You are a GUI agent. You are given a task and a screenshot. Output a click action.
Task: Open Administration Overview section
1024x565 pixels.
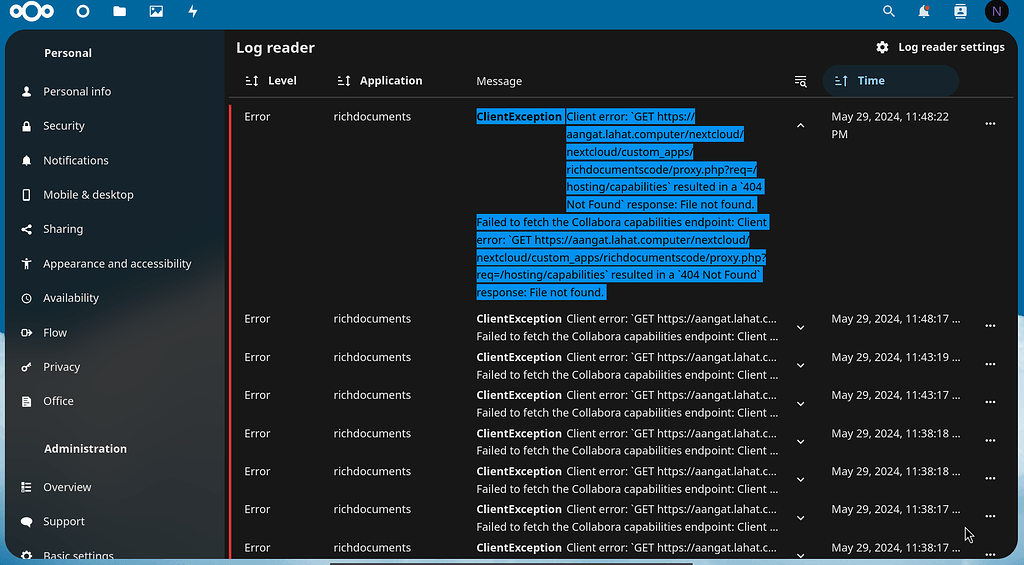67,487
